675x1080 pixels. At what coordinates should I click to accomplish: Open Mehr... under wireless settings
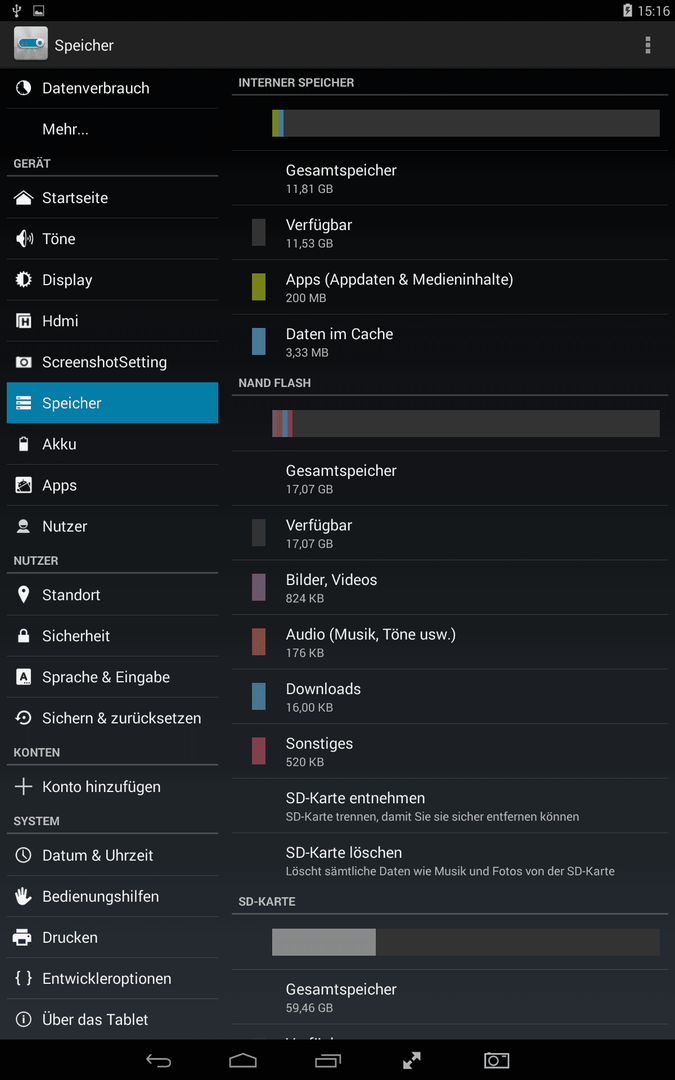112,129
